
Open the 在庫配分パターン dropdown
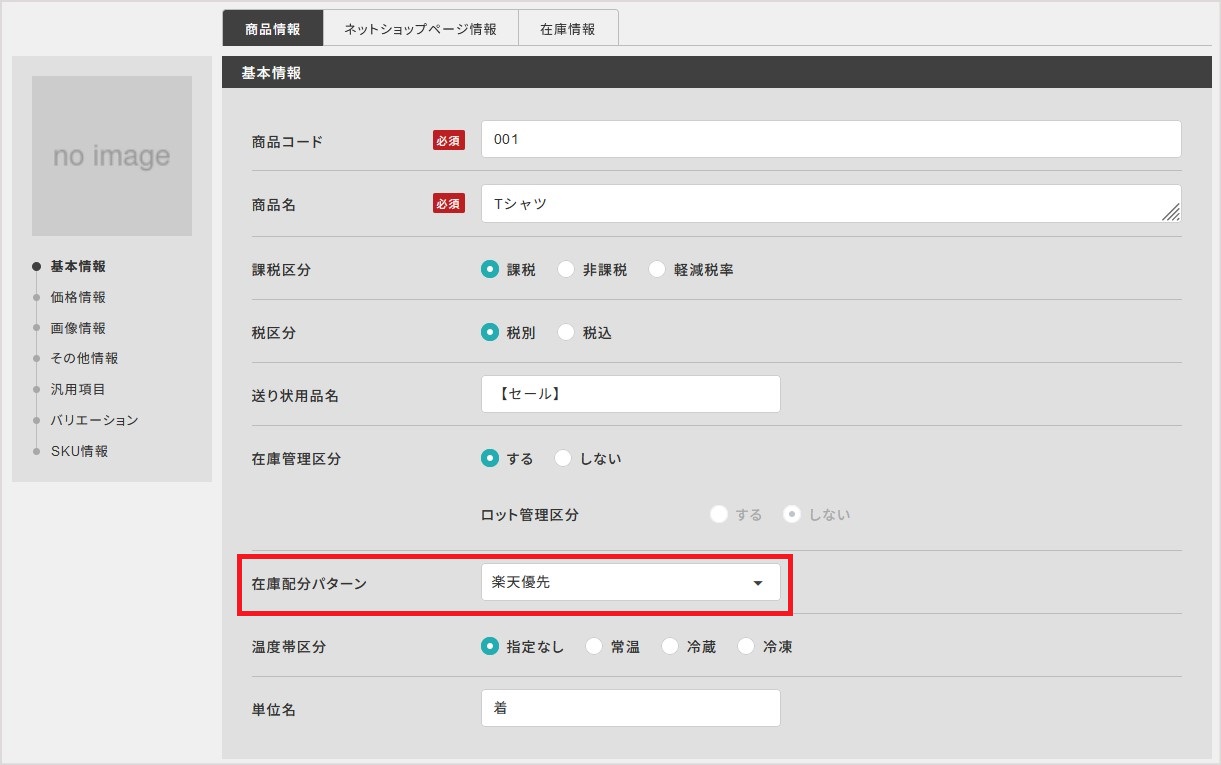[x=631, y=582]
